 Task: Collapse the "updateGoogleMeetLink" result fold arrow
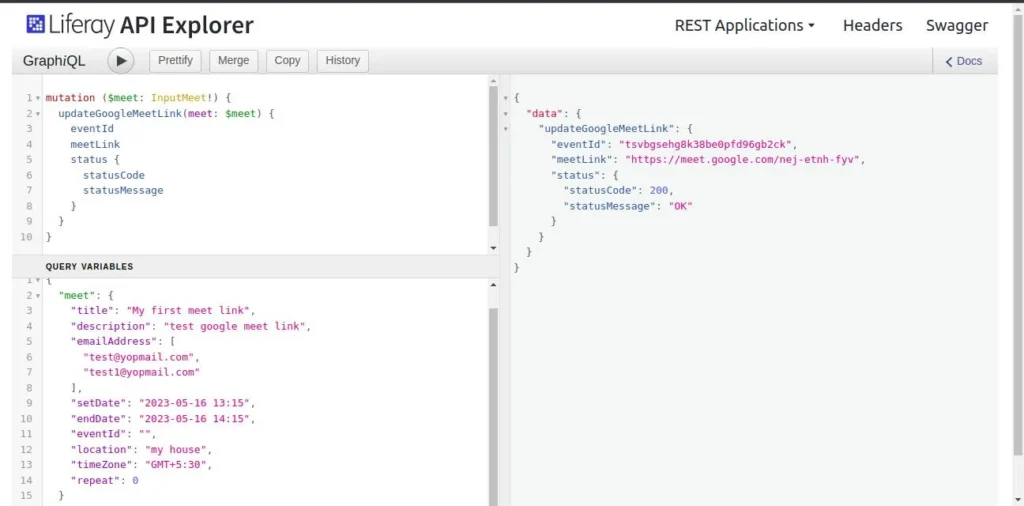click(505, 129)
